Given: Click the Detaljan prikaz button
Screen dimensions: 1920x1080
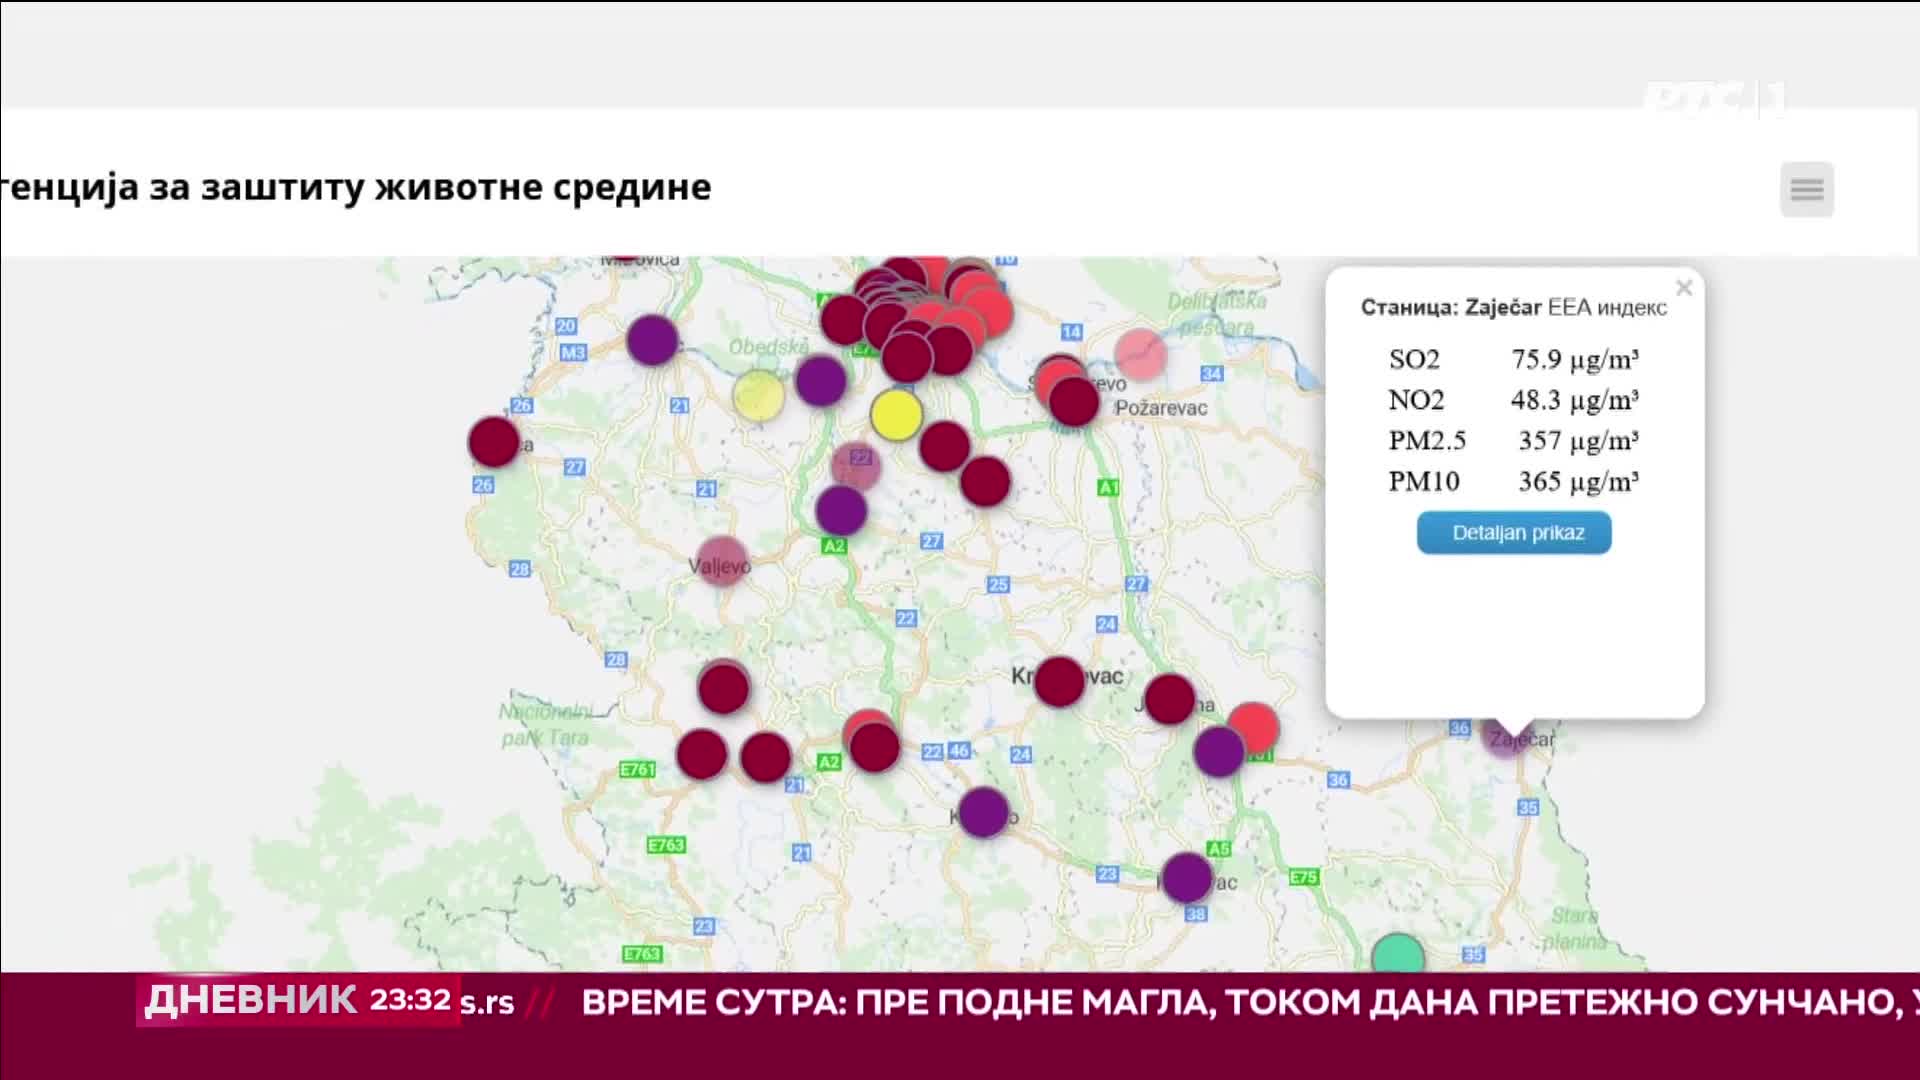Looking at the screenshot, I should click(1513, 533).
